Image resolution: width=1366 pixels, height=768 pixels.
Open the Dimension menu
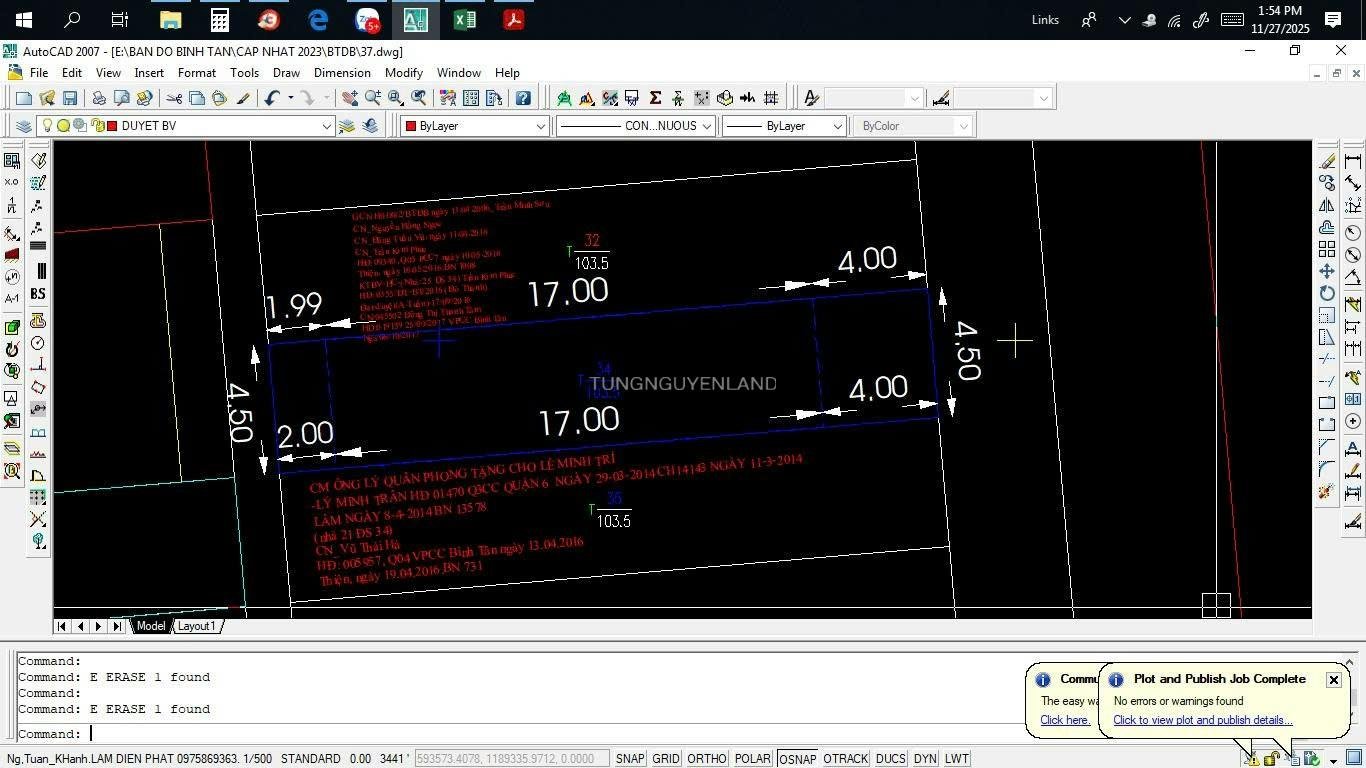pos(342,73)
